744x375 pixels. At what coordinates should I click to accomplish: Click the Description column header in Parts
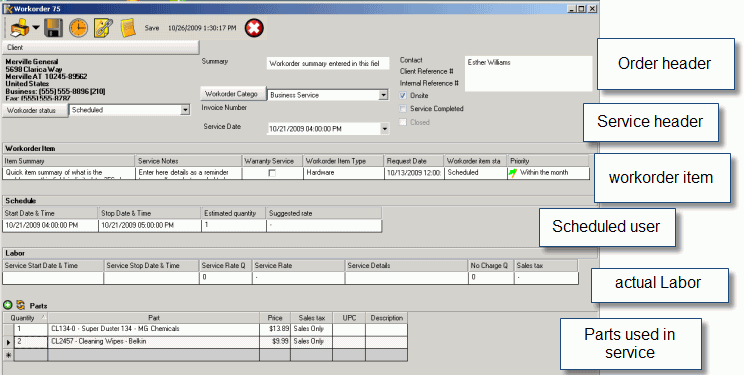tap(387, 318)
